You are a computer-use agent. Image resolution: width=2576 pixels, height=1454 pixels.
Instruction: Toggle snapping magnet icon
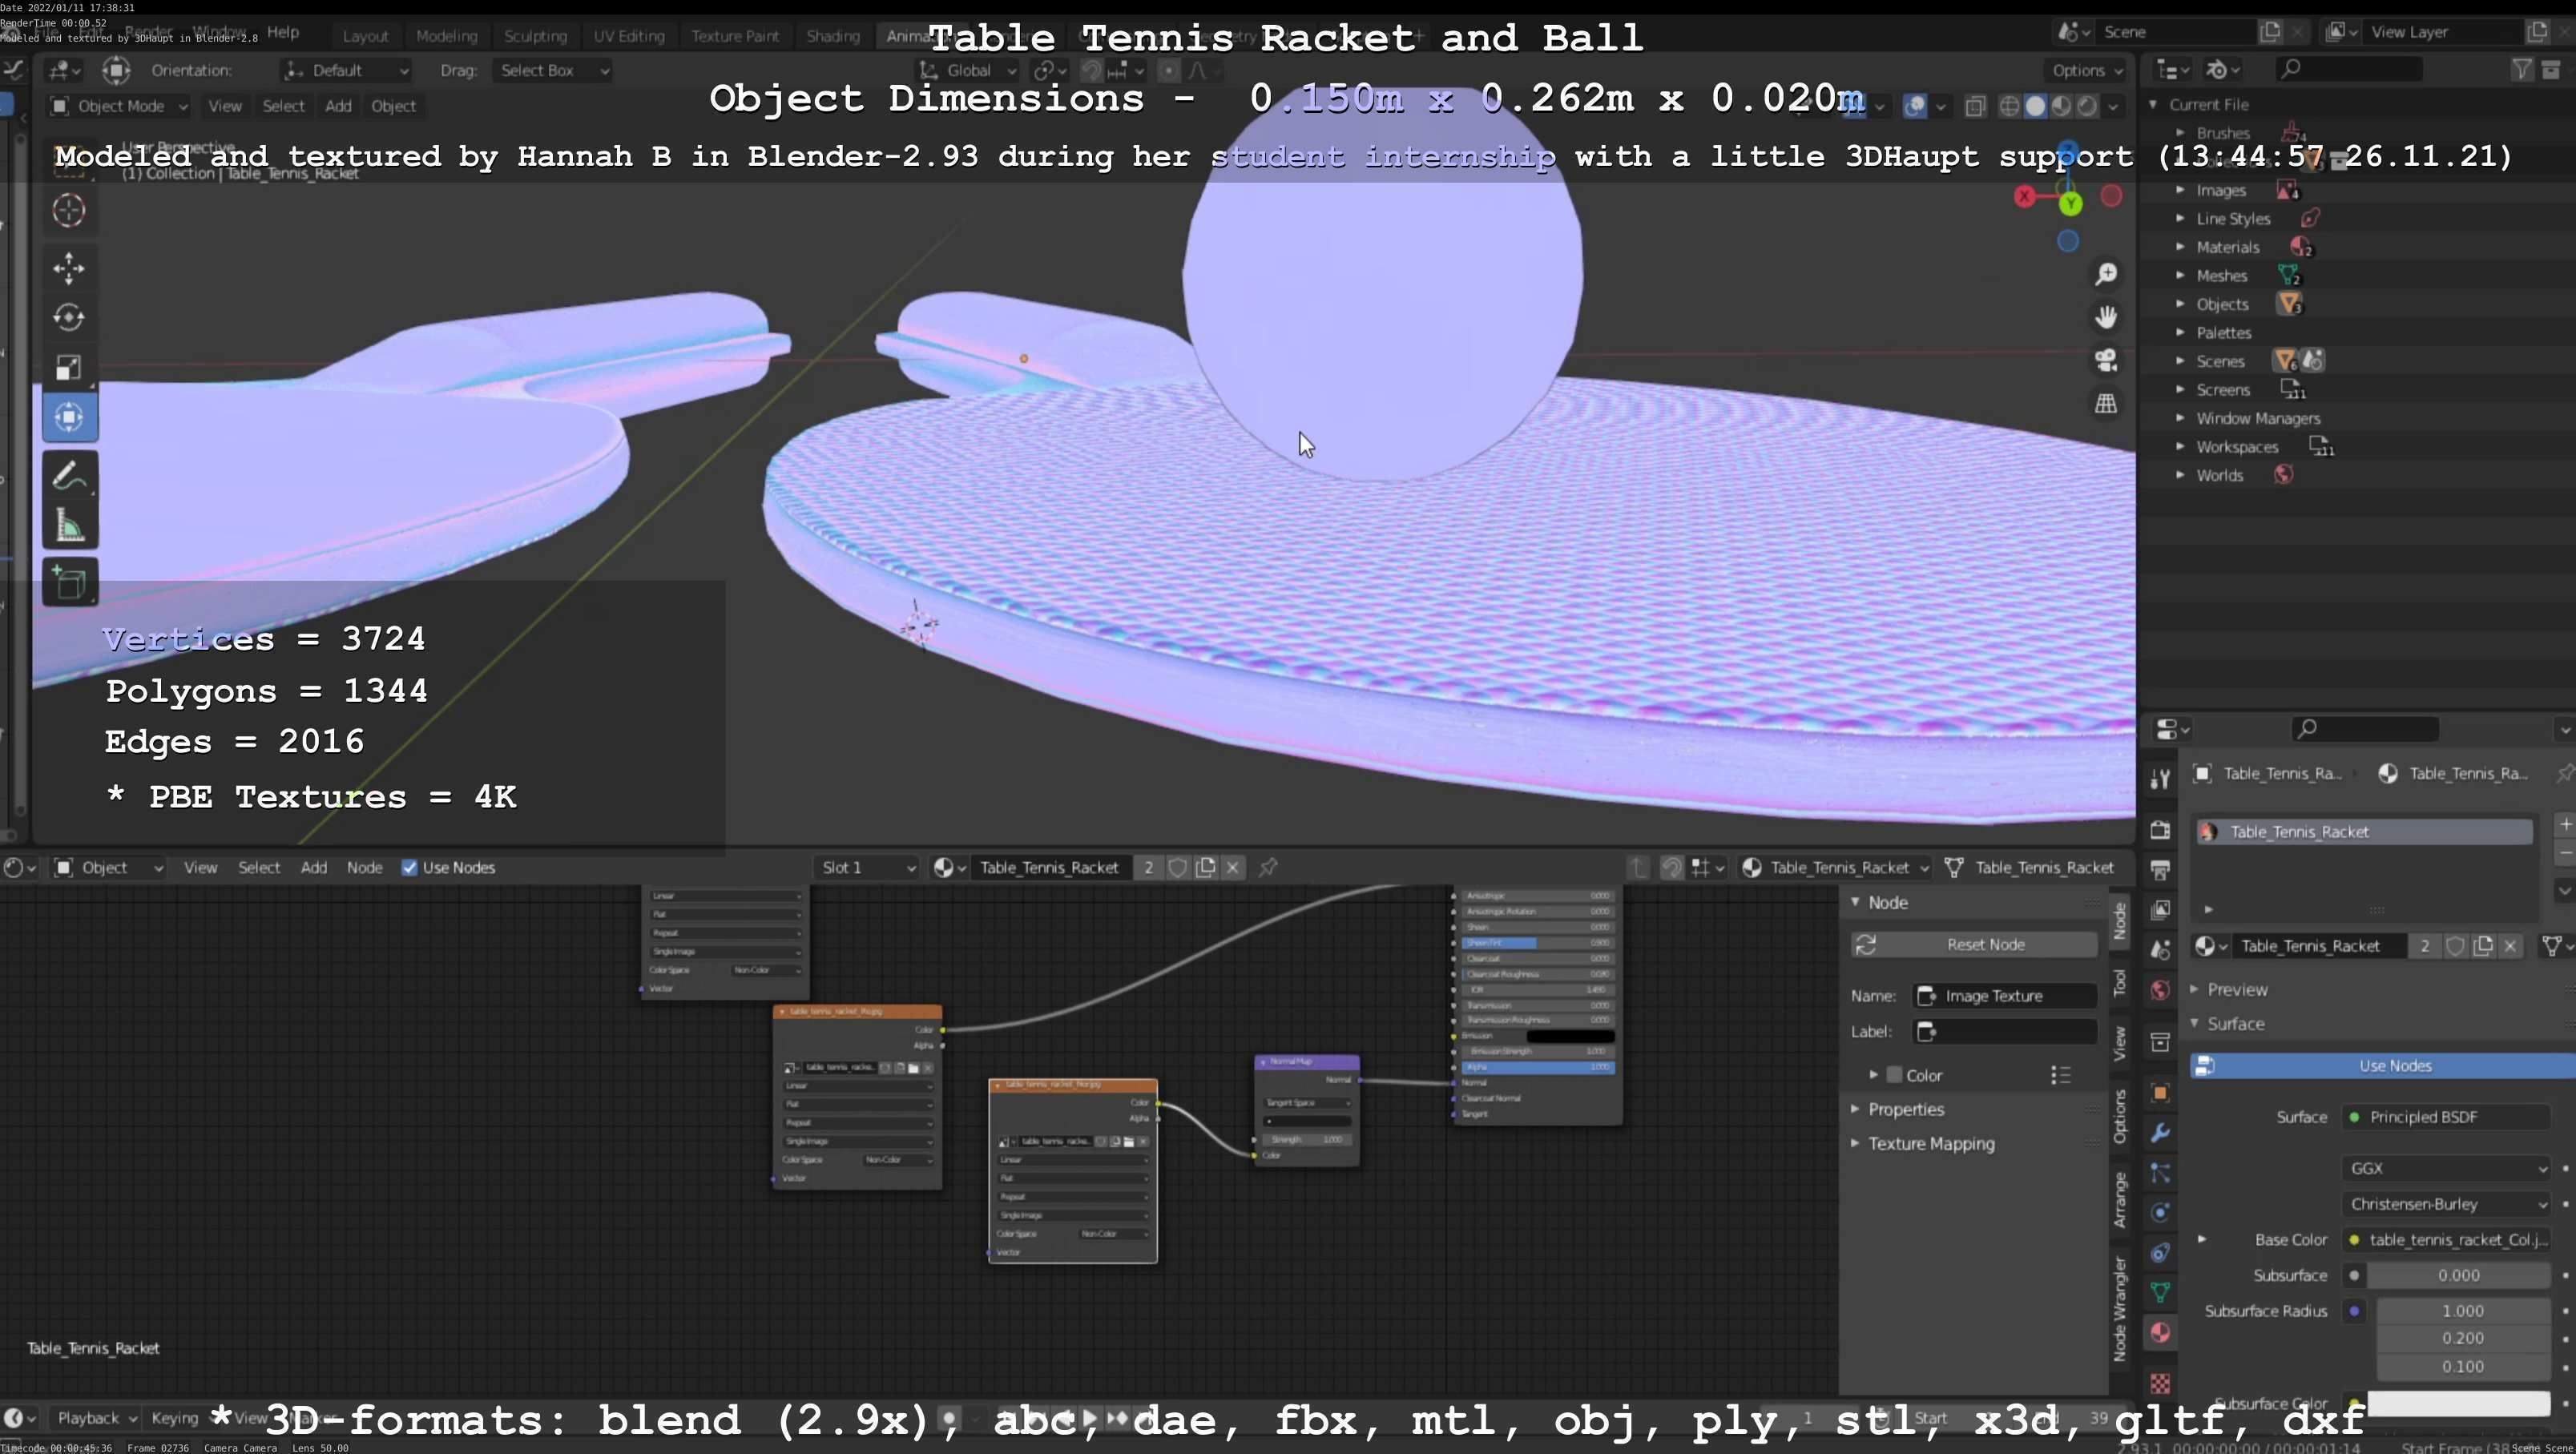[x=1091, y=70]
